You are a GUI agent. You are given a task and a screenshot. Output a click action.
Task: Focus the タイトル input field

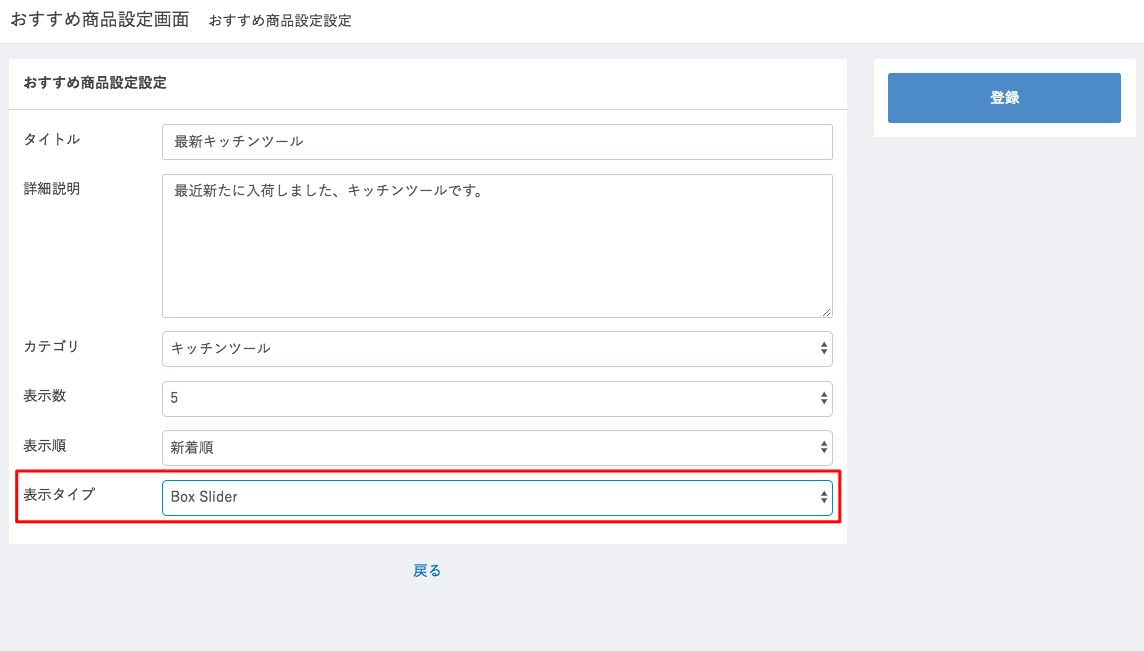click(497, 142)
